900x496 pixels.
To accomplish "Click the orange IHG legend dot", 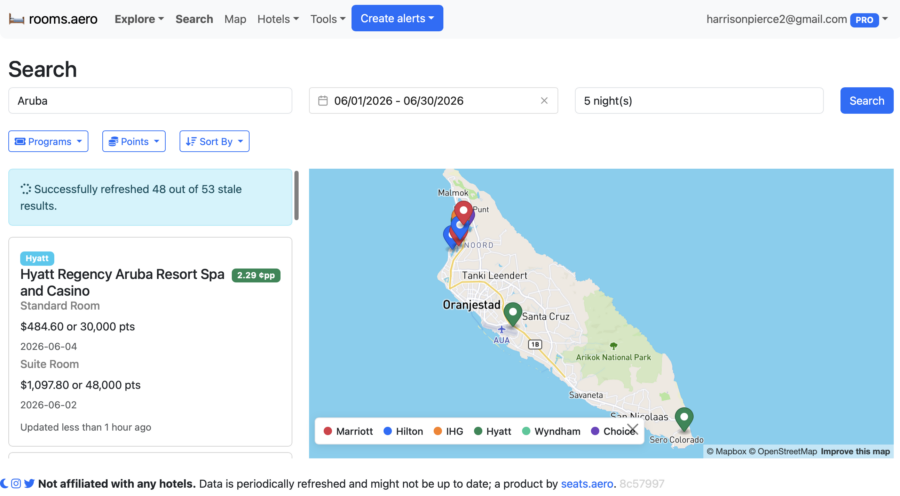I will 437,431.
